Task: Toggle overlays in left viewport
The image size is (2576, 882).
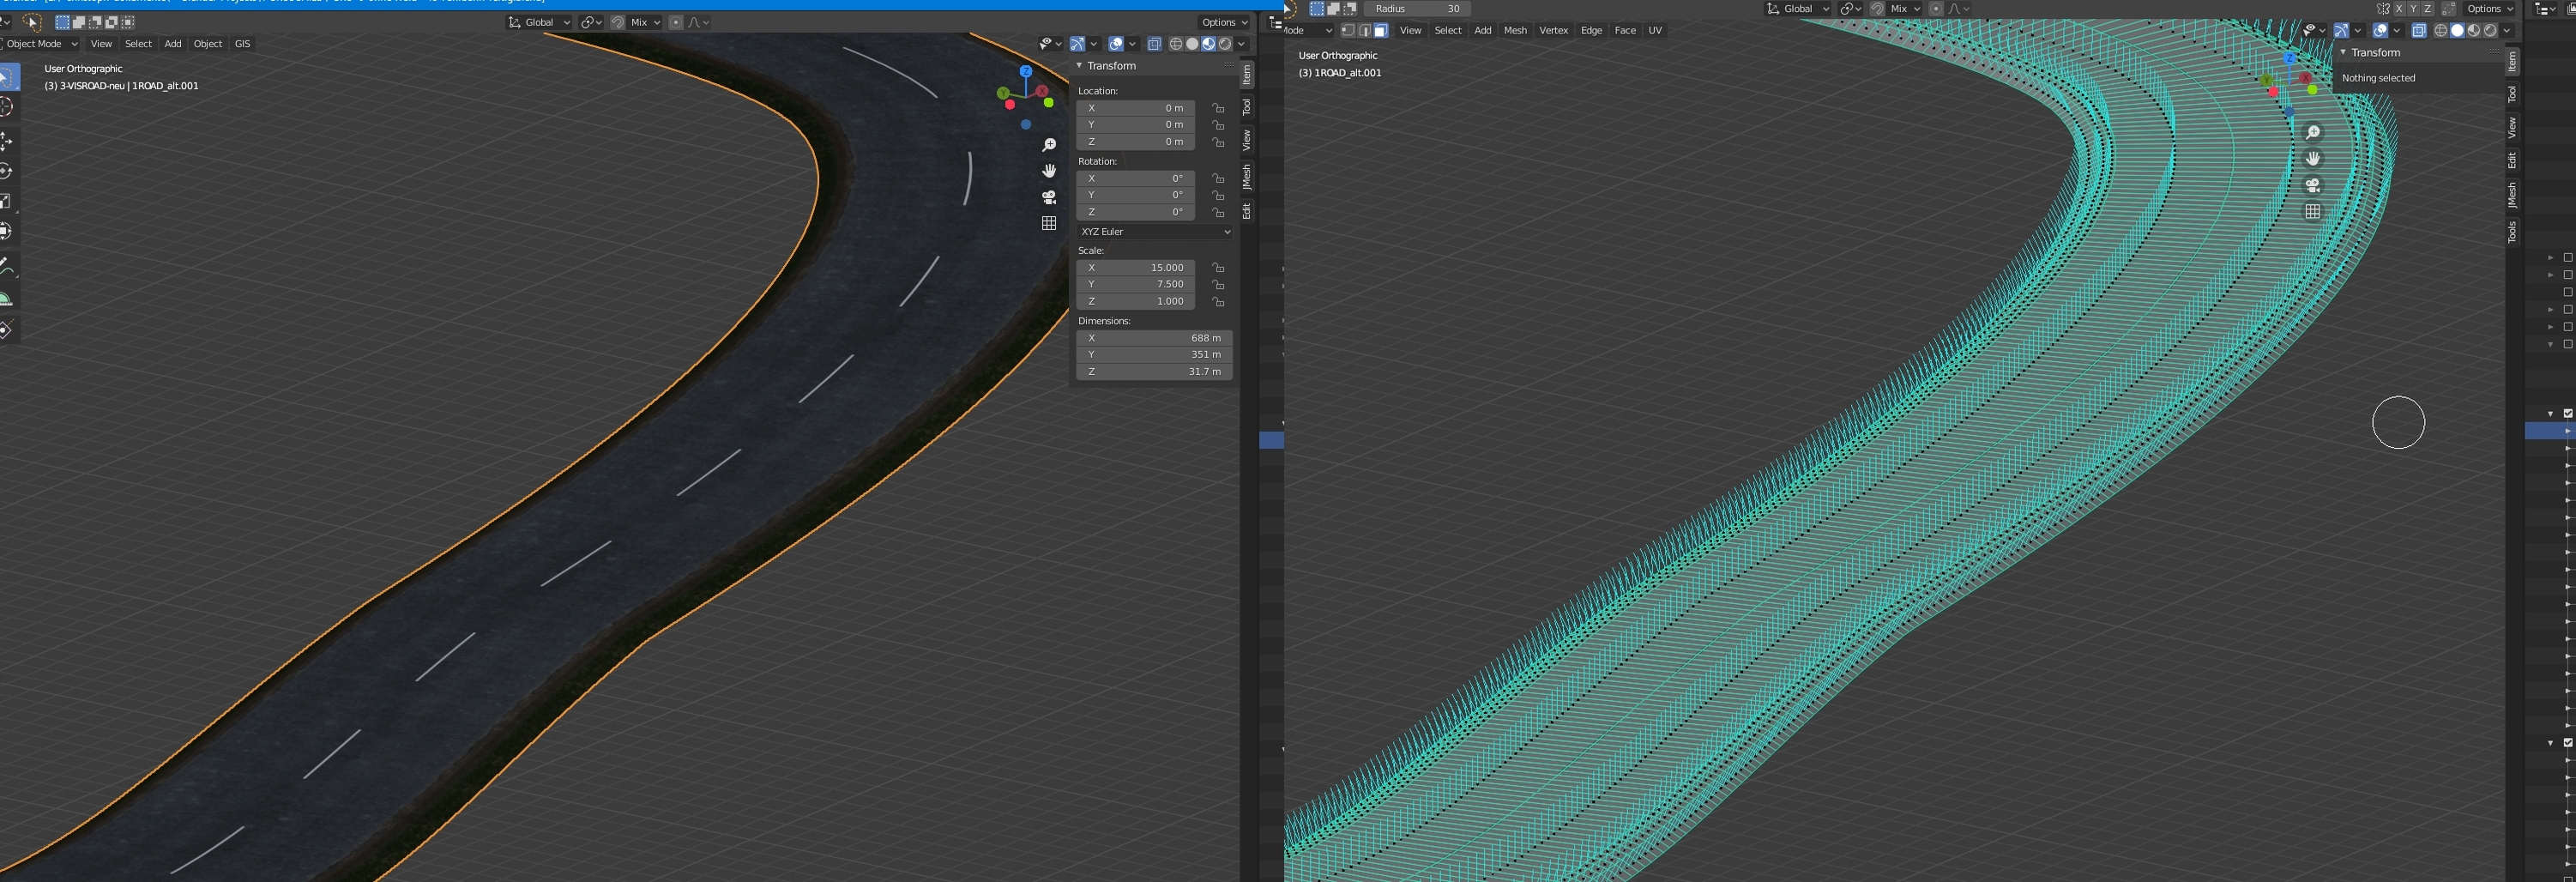Action: click(x=1116, y=44)
